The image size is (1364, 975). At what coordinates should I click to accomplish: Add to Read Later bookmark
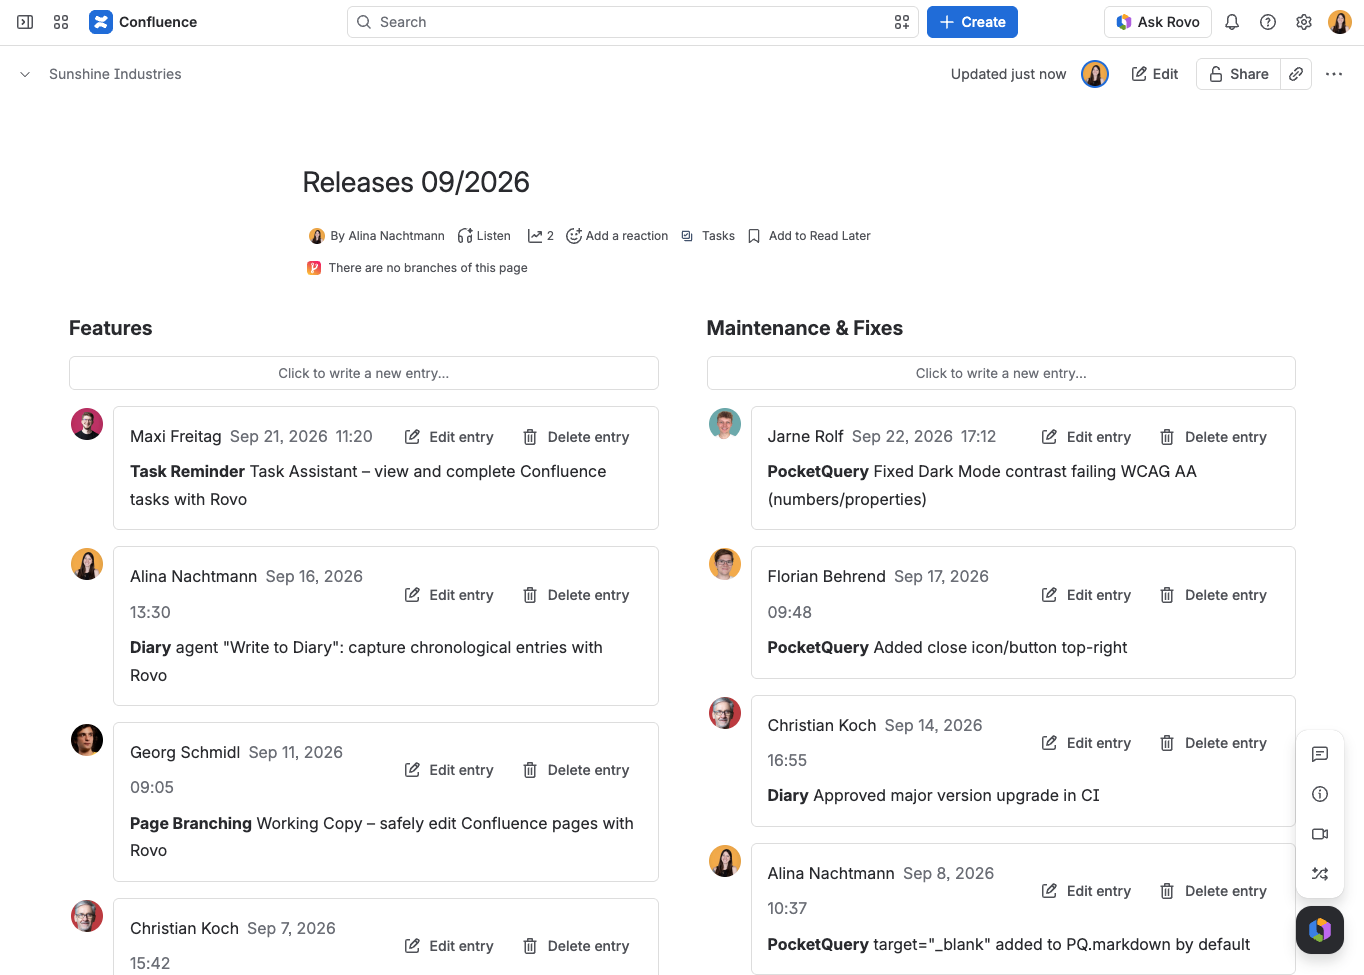pos(809,236)
